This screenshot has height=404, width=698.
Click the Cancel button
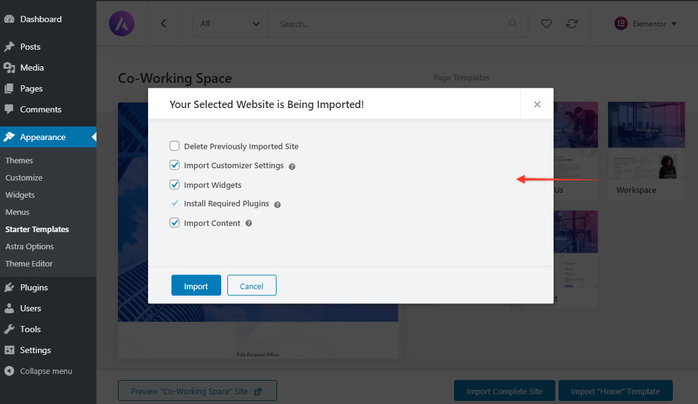[252, 285]
